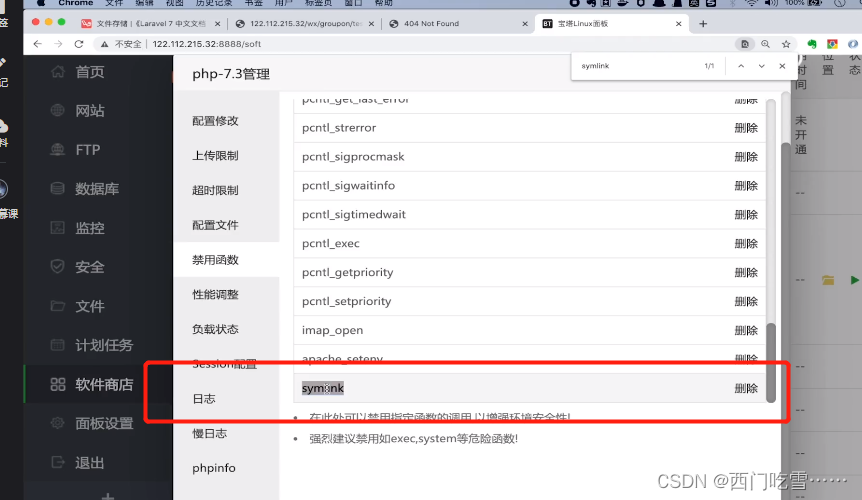
Task: Click the browser forward arrow
Action: coord(58,44)
